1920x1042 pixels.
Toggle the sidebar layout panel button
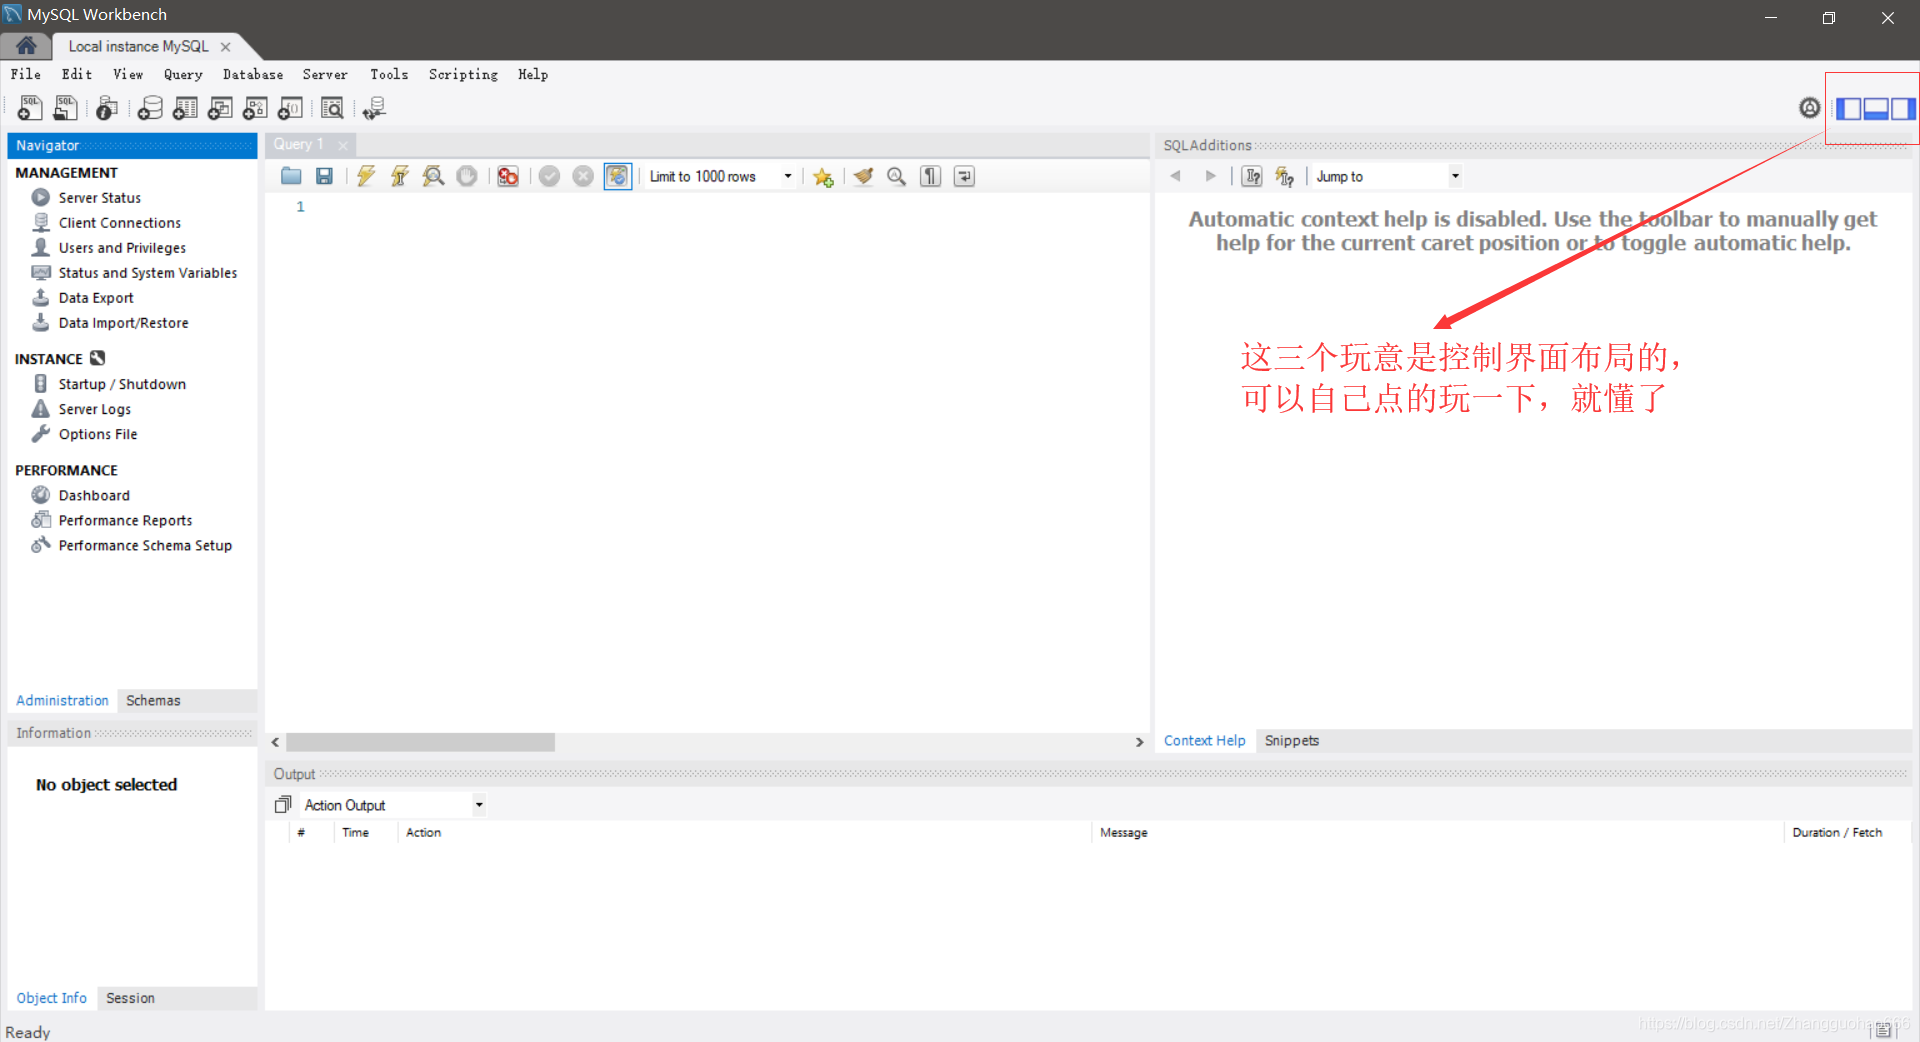1848,108
